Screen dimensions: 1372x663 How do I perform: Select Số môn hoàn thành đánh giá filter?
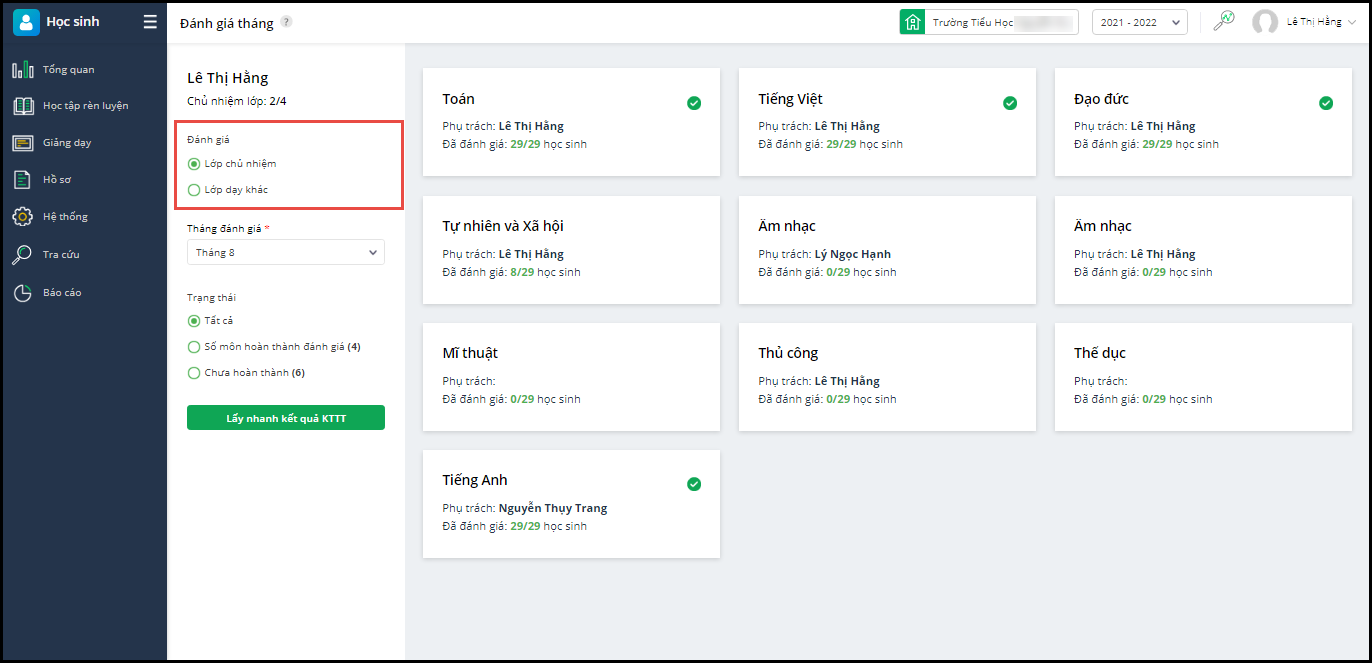pyautogui.click(x=194, y=347)
